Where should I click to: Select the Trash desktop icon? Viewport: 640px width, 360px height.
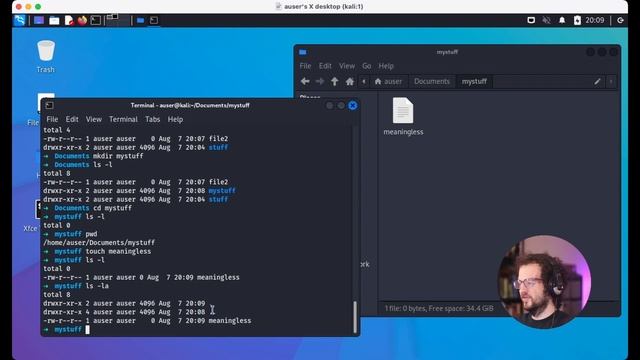point(45,56)
